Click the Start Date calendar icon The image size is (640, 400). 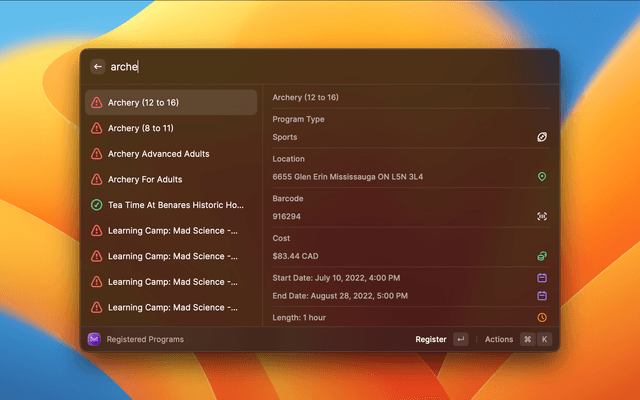(x=542, y=277)
